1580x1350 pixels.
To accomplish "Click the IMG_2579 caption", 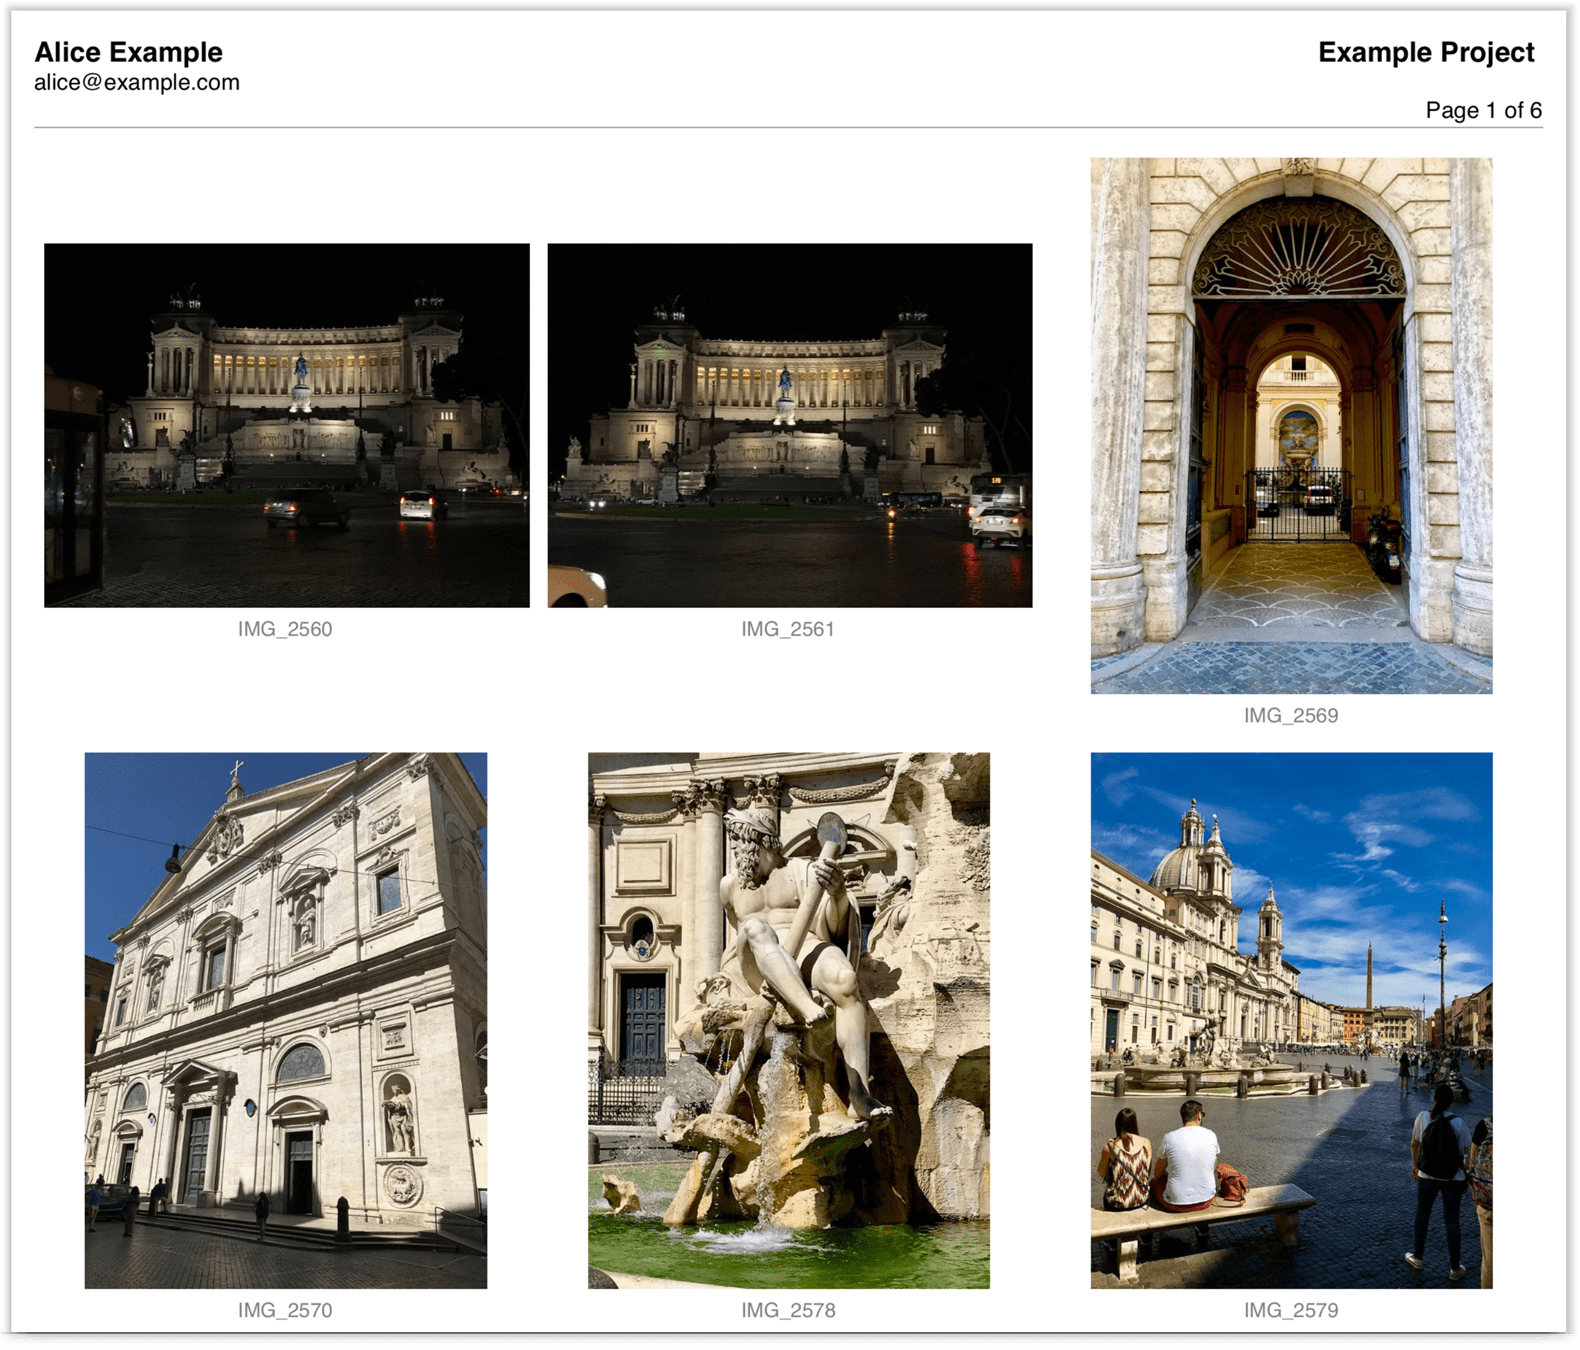I will click(x=1291, y=1310).
